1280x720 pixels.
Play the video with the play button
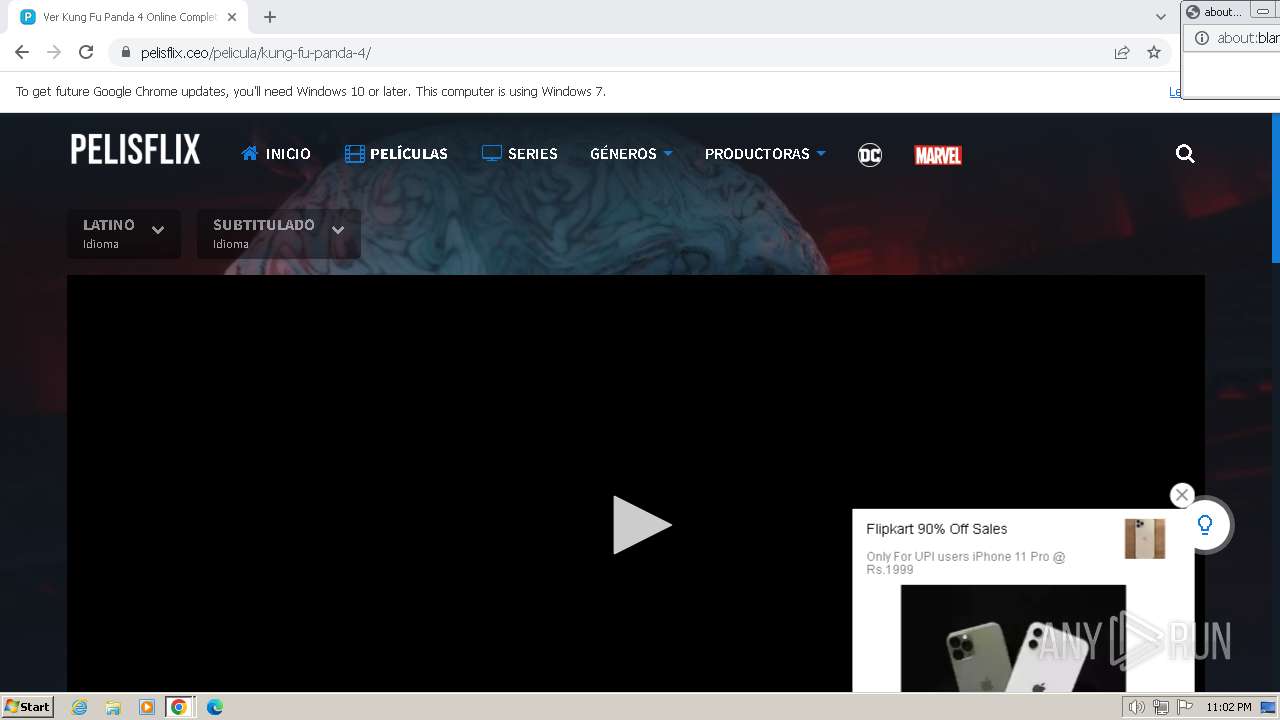point(641,525)
